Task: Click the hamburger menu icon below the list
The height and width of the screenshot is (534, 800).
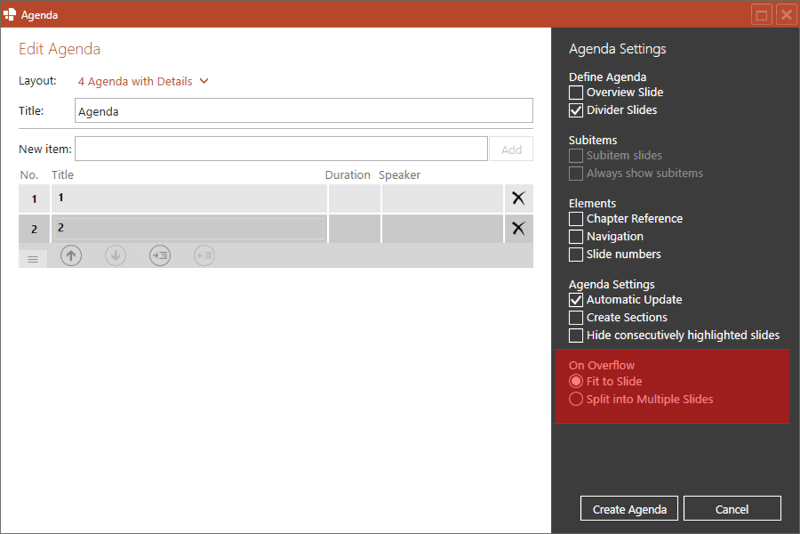Action: tap(32, 259)
